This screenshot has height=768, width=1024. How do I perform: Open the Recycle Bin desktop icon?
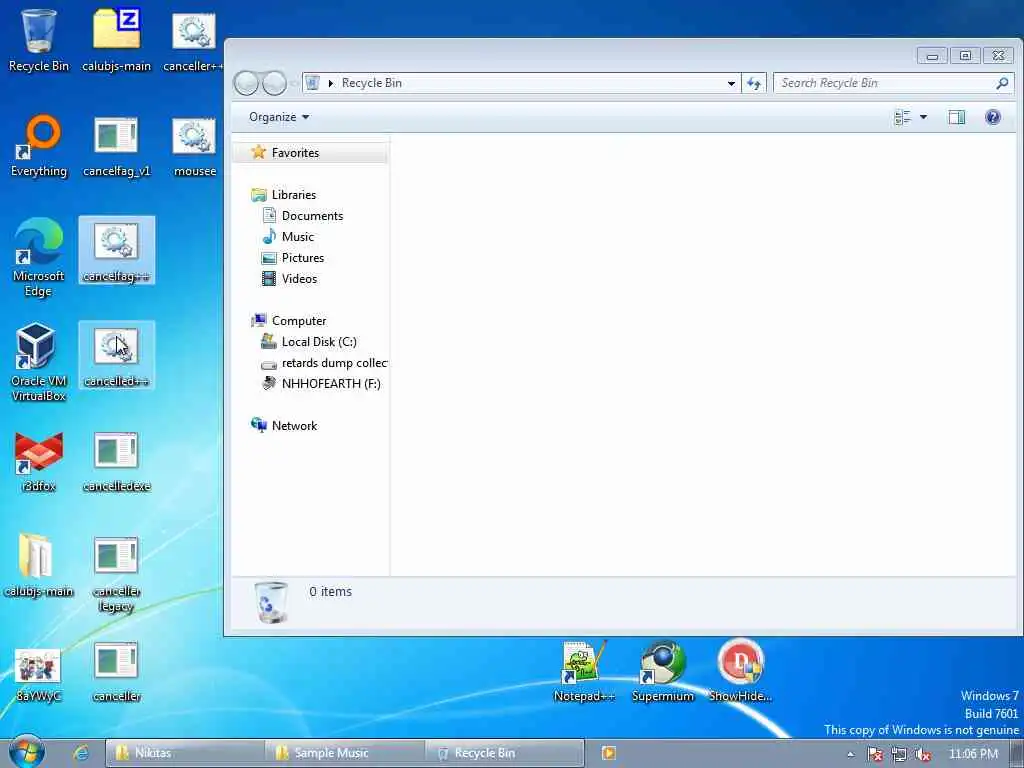(39, 40)
